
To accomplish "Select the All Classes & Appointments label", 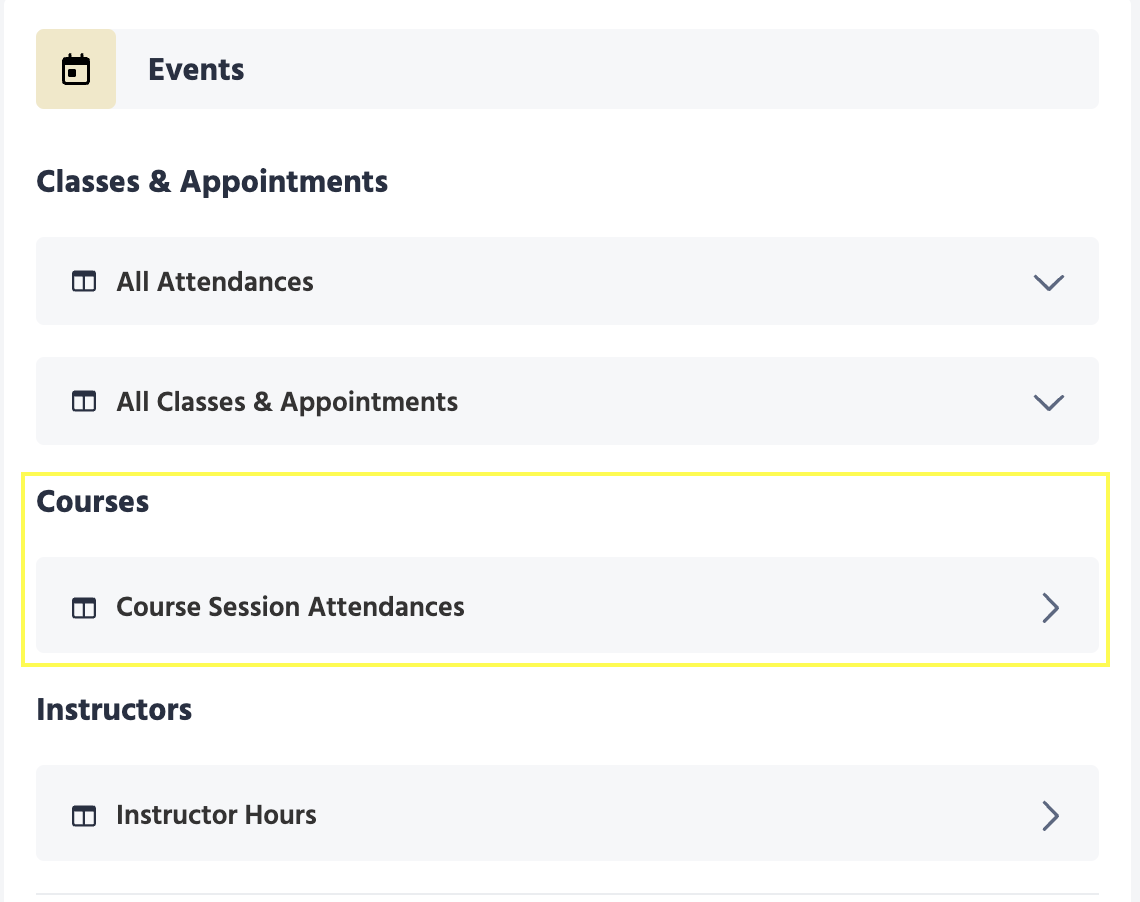I will (x=287, y=402).
